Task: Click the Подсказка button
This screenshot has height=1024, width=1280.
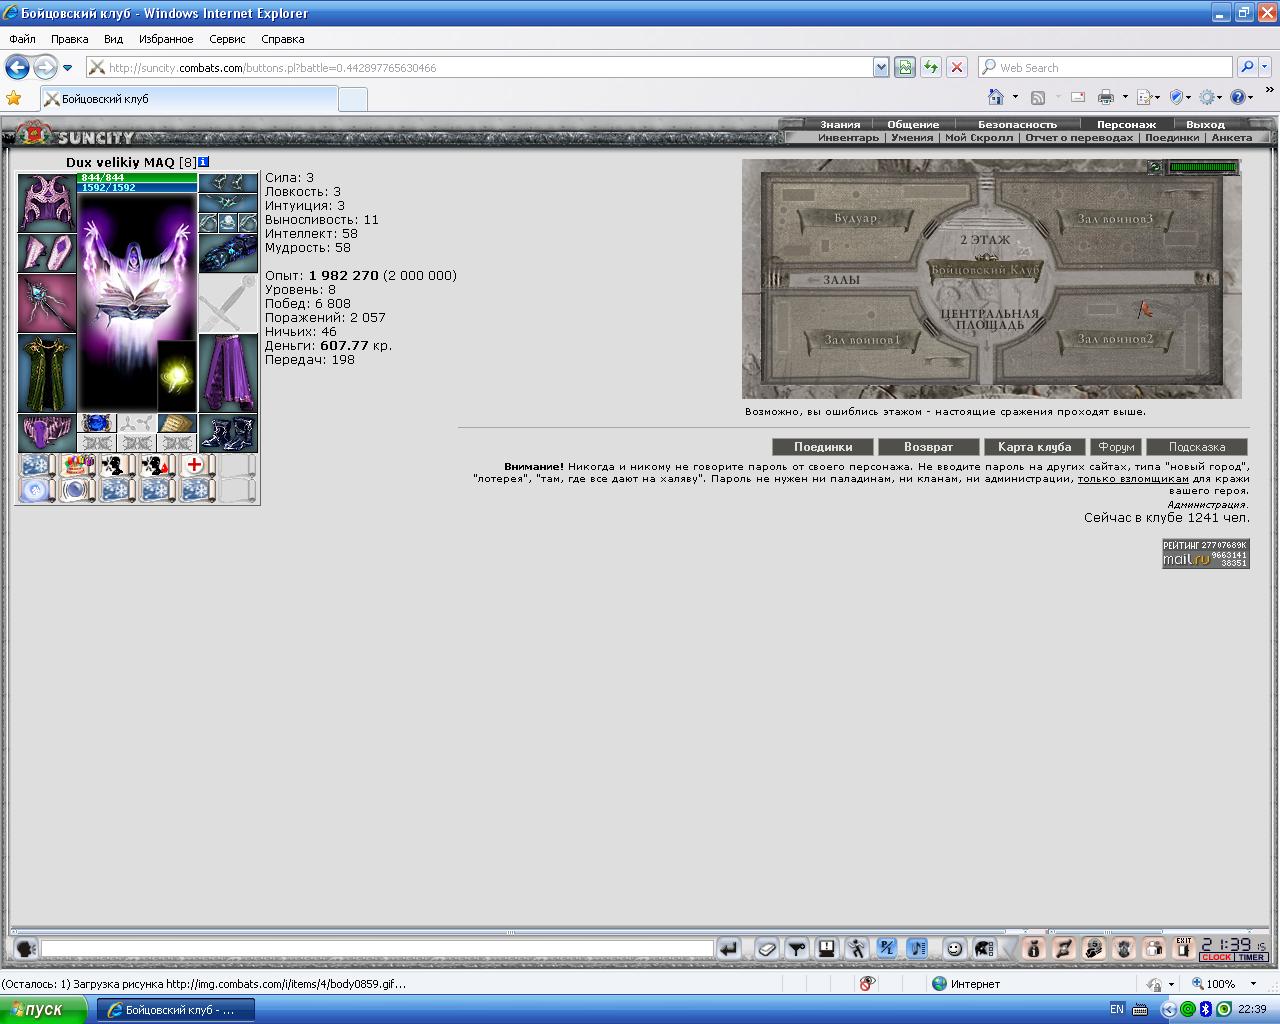Action: coord(1197,447)
